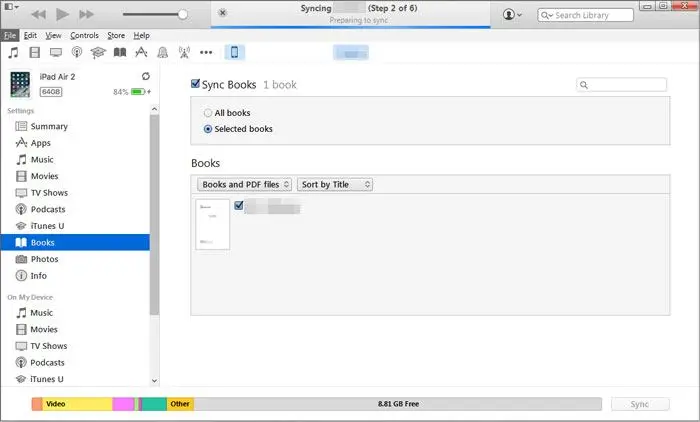Open the Tones bell icon in toolbar

point(162,53)
